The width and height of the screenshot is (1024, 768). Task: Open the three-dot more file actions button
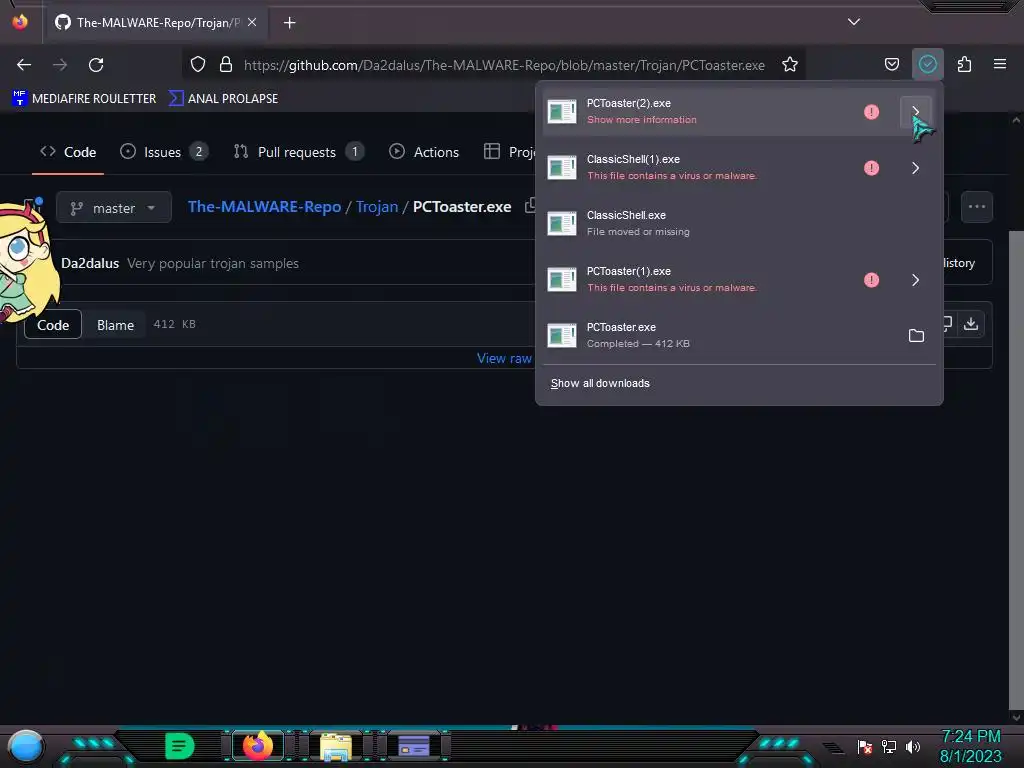pyautogui.click(x=977, y=207)
